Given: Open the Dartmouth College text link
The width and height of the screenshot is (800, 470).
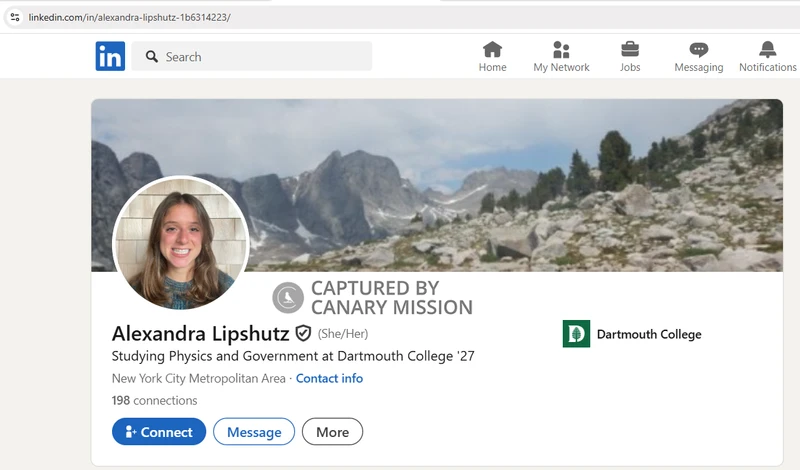Looking at the screenshot, I should point(648,334).
